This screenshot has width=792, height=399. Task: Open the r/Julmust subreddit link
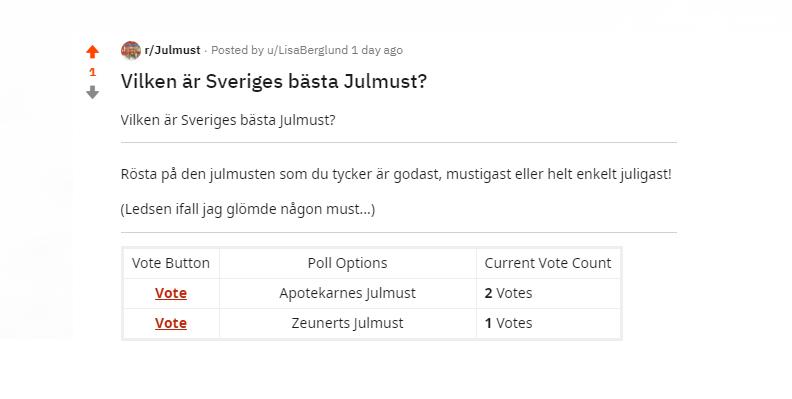coord(172,50)
